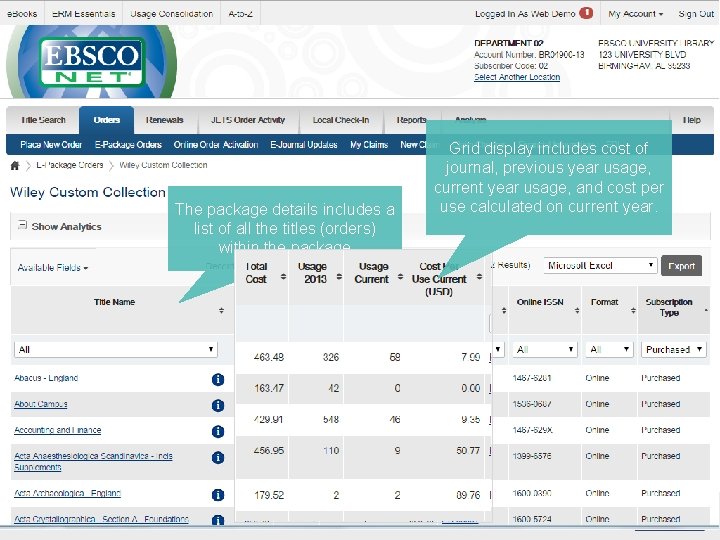This screenshot has height=540, width=720.
Task: Select E-Package Orders submenu item
Action: coord(128,145)
